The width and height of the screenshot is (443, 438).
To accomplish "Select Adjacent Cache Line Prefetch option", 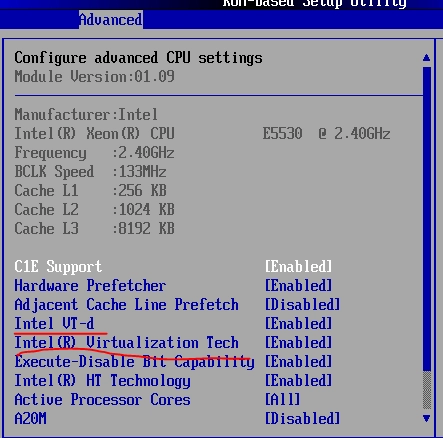I will 126,305.
